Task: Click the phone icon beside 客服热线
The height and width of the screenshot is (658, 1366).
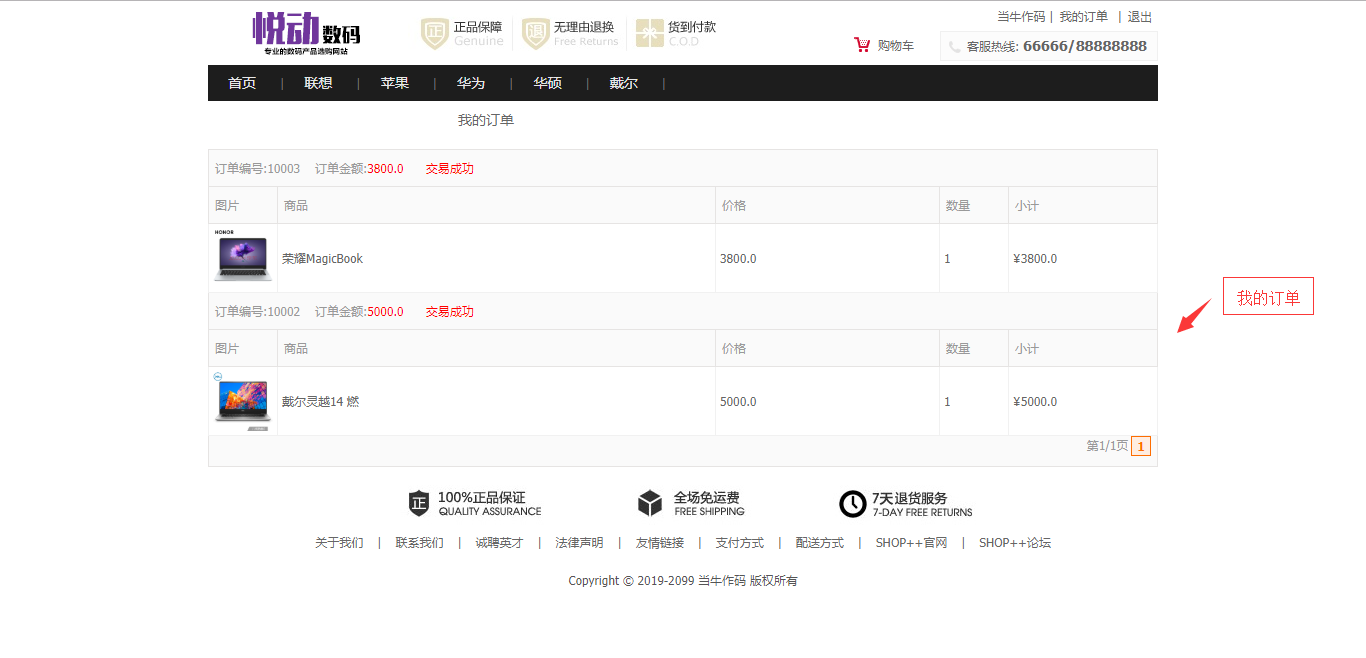Action: click(x=955, y=47)
